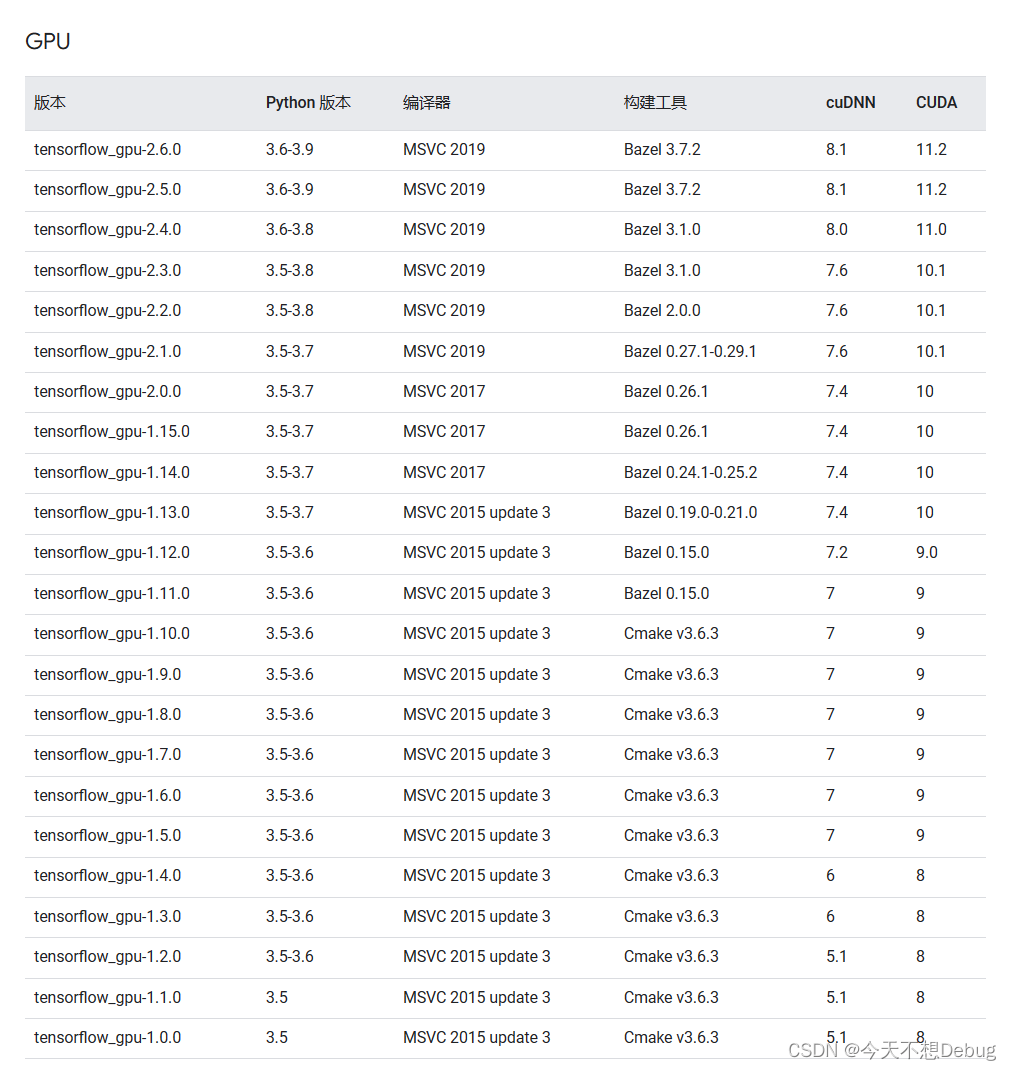Click the CUDA column header
This screenshot has width=1011, height=1070.
tap(936, 102)
